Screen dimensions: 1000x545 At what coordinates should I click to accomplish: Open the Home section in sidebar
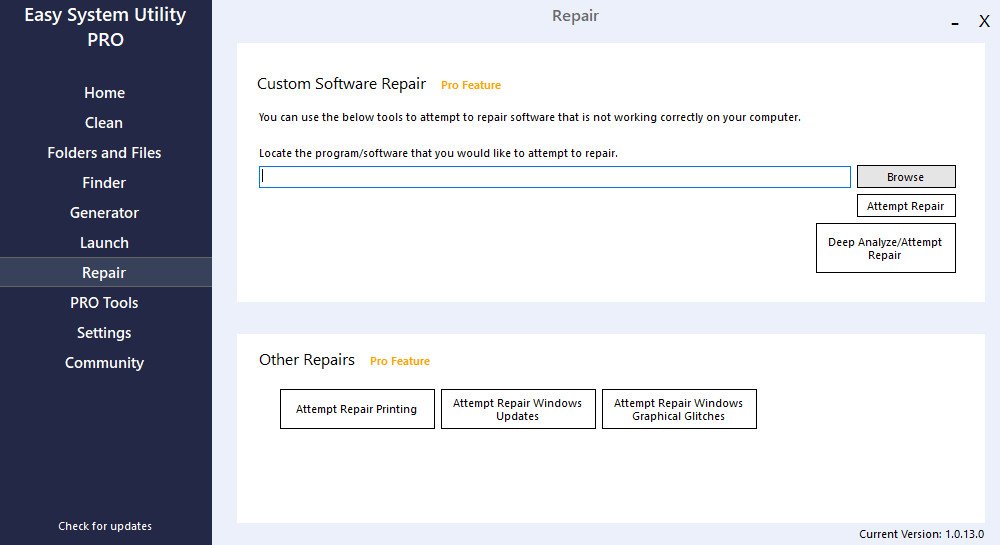point(104,93)
